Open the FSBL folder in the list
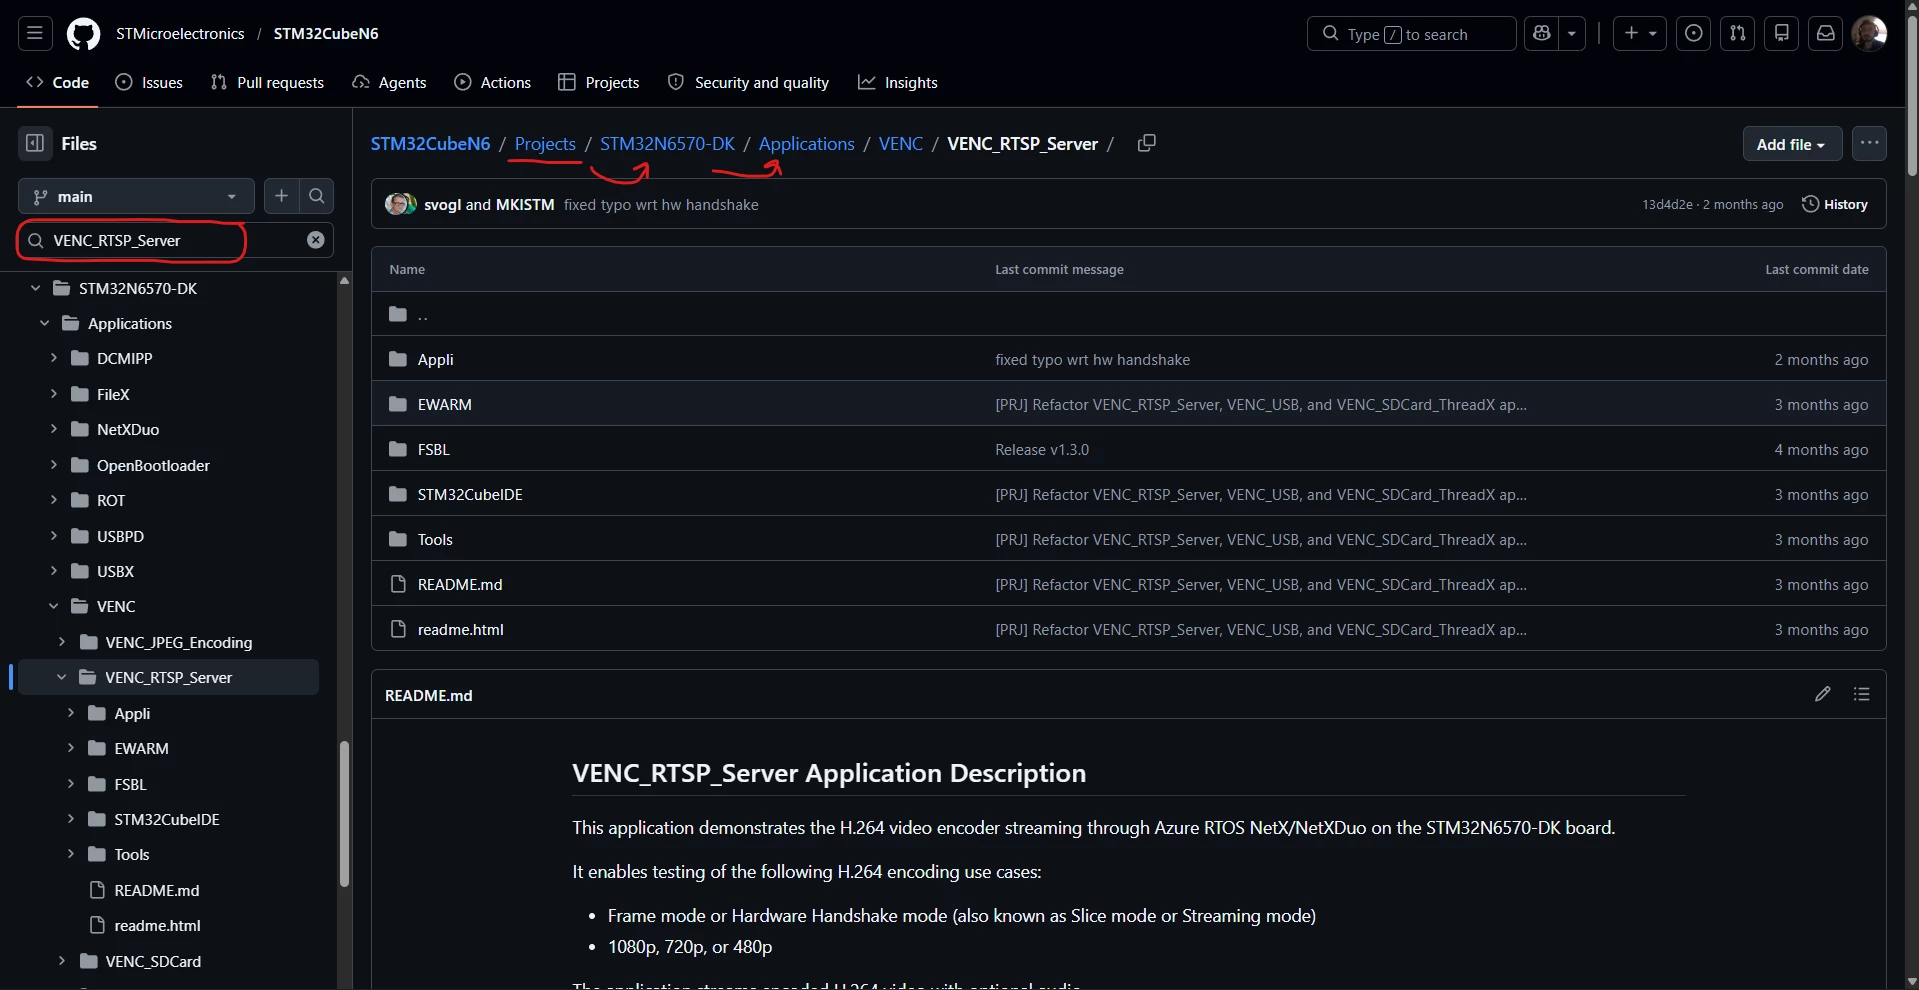Image resolution: width=1919 pixels, height=990 pixels. click(433, 449)
